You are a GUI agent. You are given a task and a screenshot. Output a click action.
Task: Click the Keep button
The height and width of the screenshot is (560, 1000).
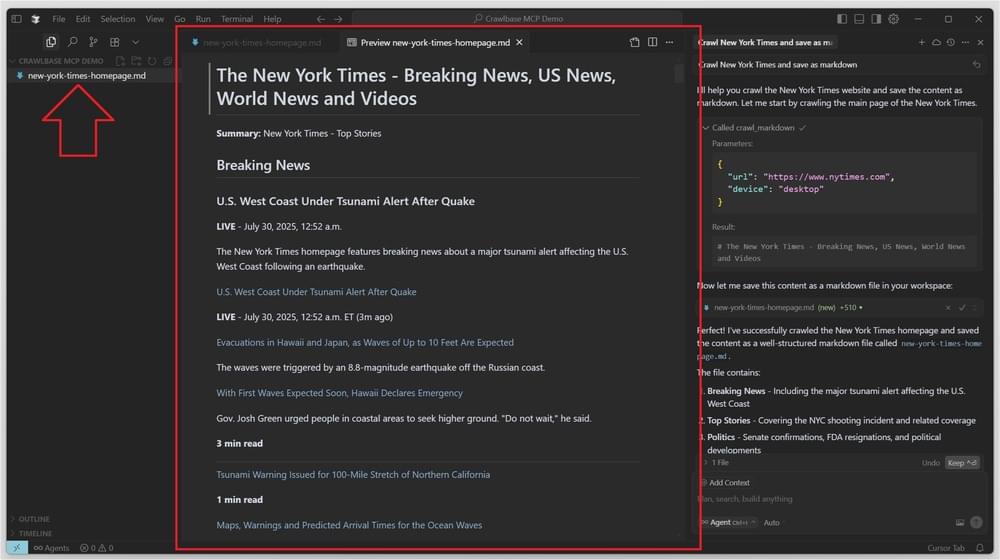[961, 463]
